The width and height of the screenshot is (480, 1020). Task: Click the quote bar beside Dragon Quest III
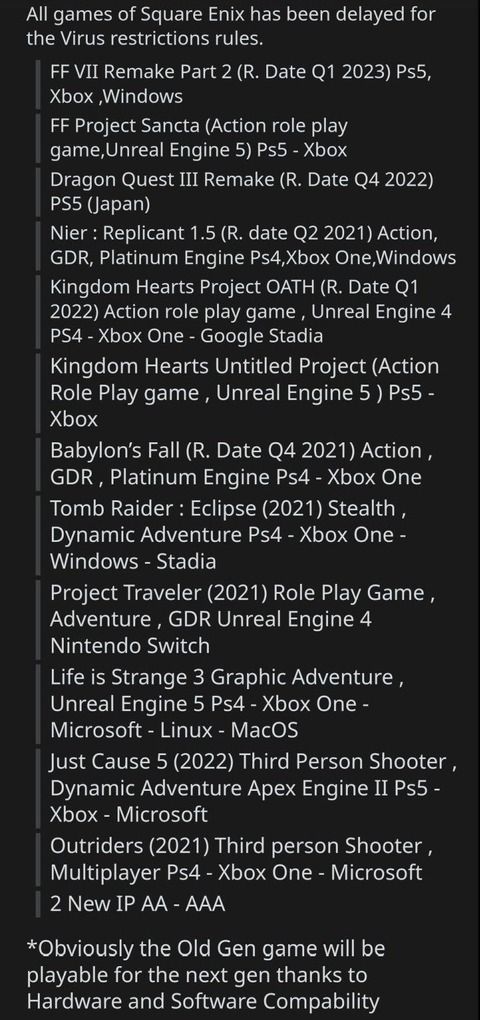(x=38, y=192)
